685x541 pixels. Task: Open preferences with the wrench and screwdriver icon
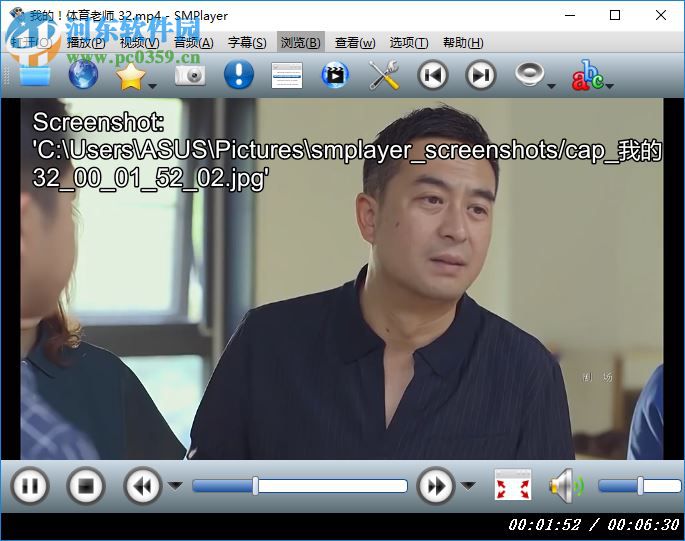tap(383, 75)
